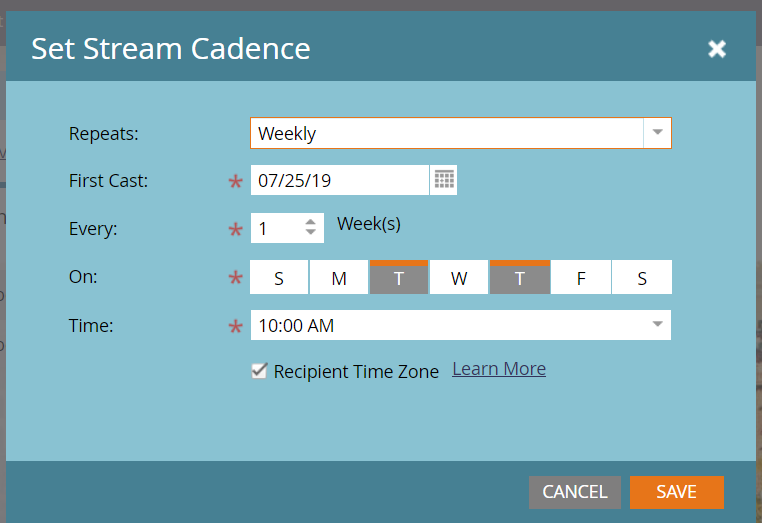Enable Wednesday day button
The height and width of the screenshot is (523, 762).
[x=459, y=278]
